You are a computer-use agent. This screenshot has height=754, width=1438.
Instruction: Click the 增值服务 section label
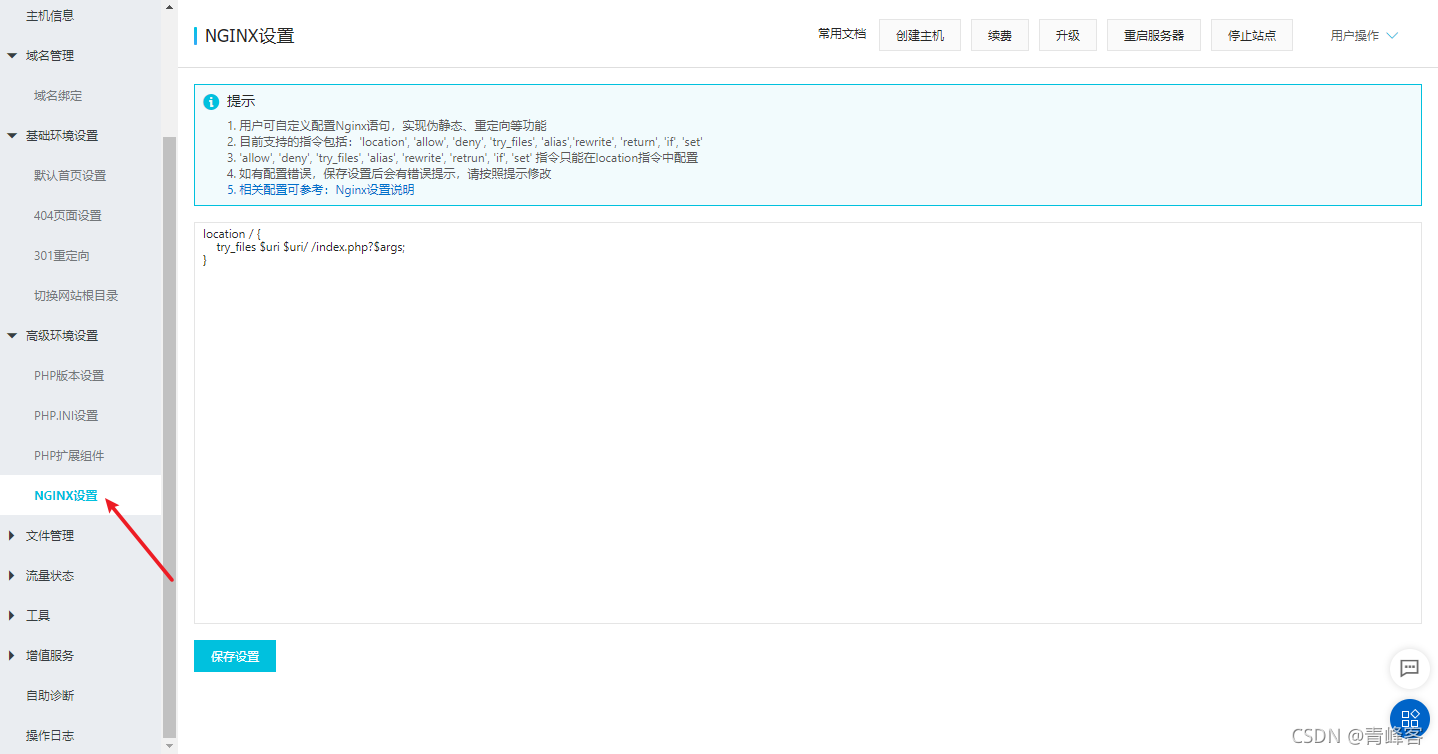(50, 656)
